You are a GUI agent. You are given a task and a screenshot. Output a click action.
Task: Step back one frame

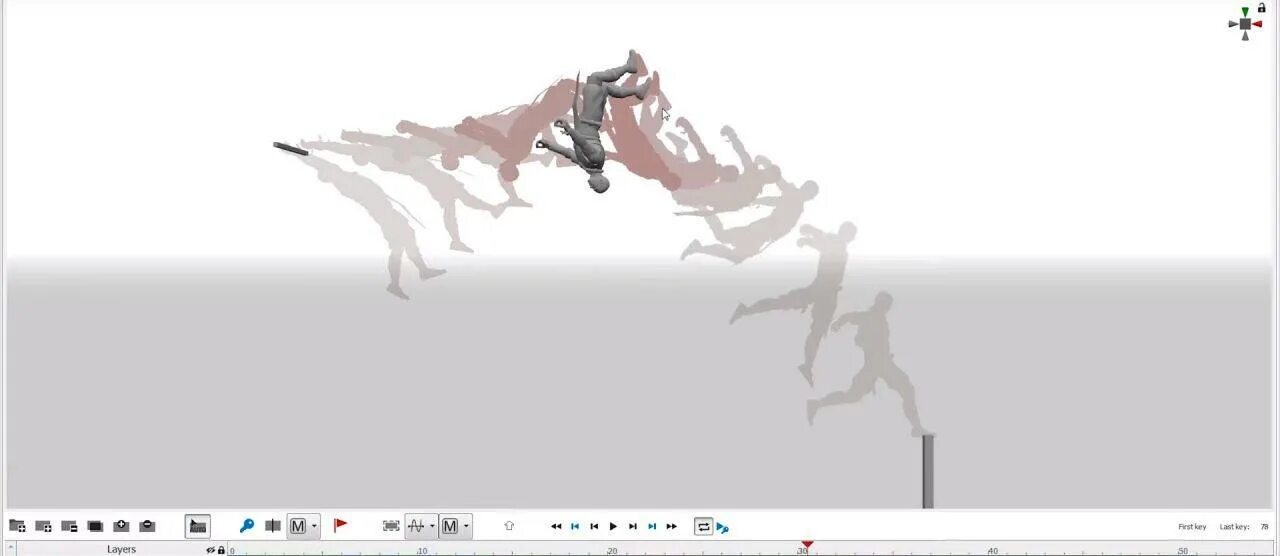coord(594,526)
